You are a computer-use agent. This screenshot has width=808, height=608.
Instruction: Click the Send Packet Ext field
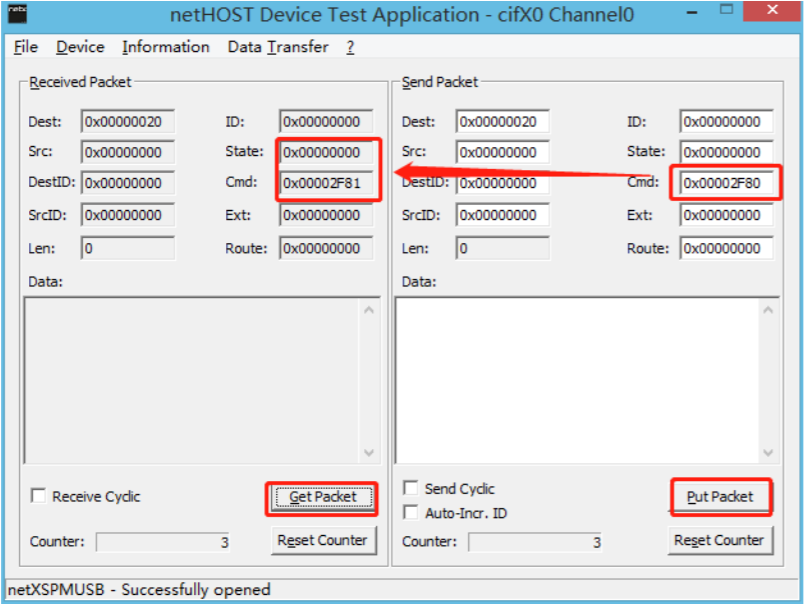tap(726, 215)
